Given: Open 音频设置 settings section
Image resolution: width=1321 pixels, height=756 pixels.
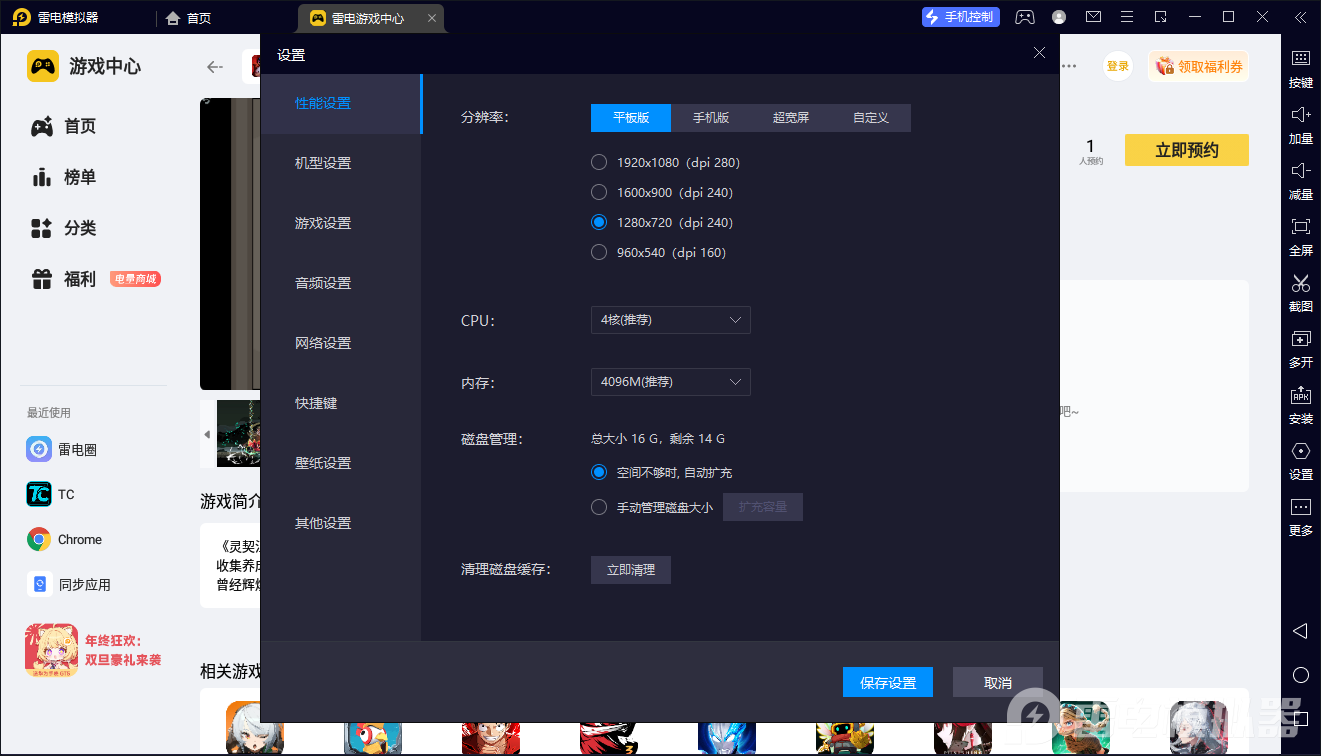Looking at the screenshot, I should (341, 284).
